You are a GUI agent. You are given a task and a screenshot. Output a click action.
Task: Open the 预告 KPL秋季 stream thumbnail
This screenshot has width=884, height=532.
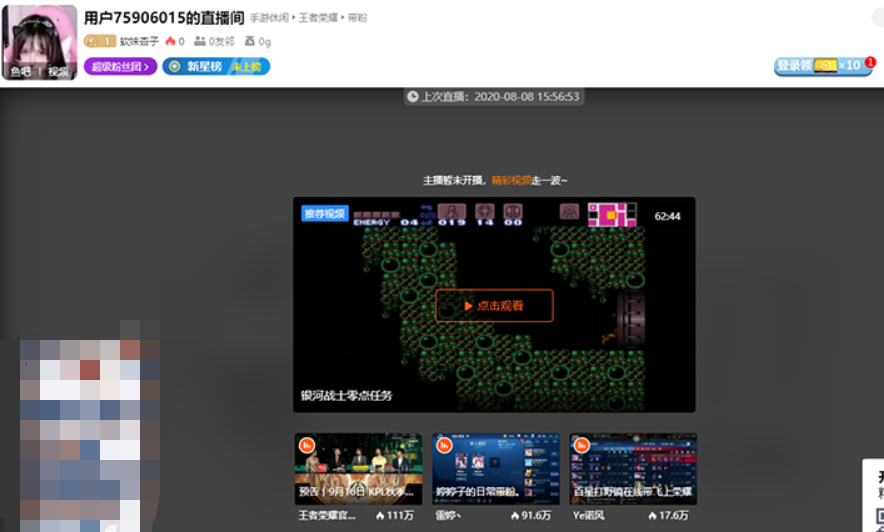[359, 469]
